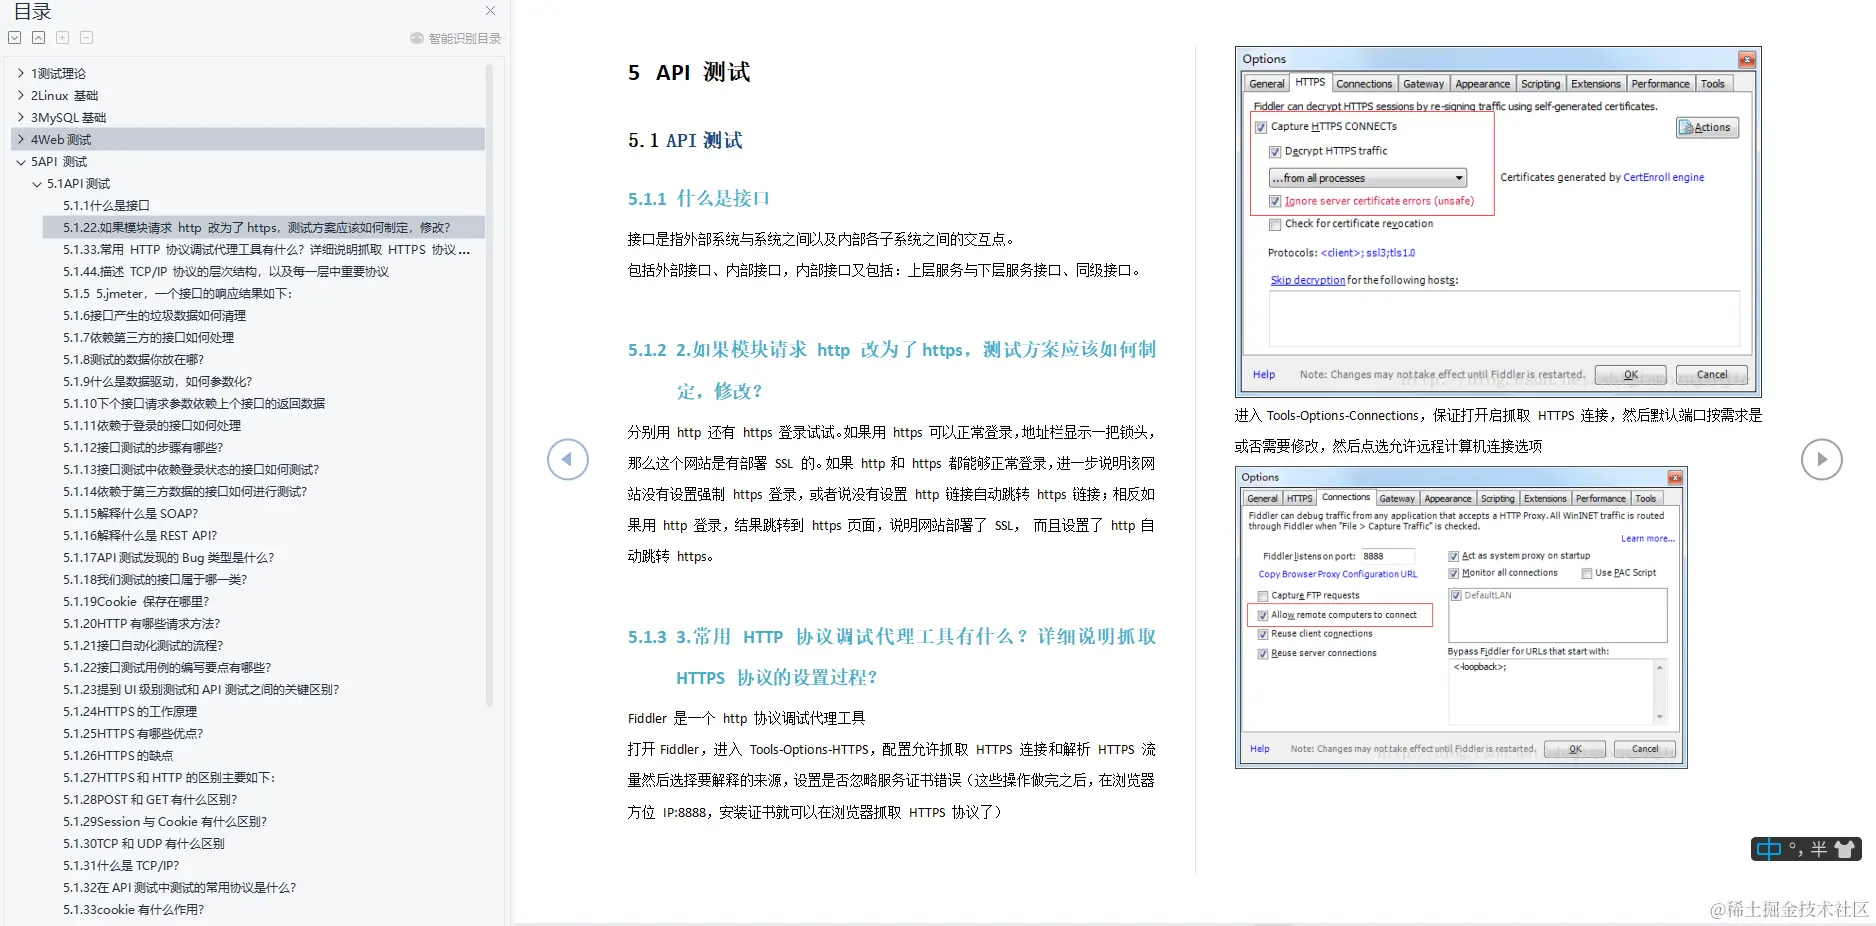Select the General tab in upper Options dialog
Image resolution: width=1876 pixels, height=926 pixels.
(1266, 84)
